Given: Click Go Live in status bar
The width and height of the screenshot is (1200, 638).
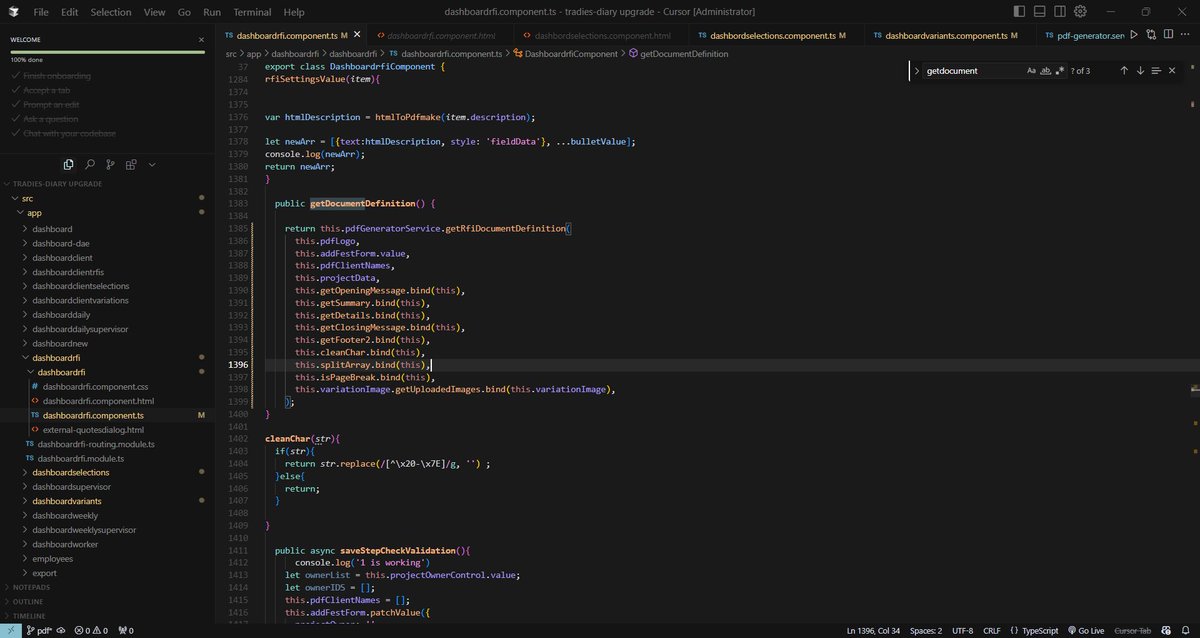Looking at the screenshot, I should click(1085, 631).
